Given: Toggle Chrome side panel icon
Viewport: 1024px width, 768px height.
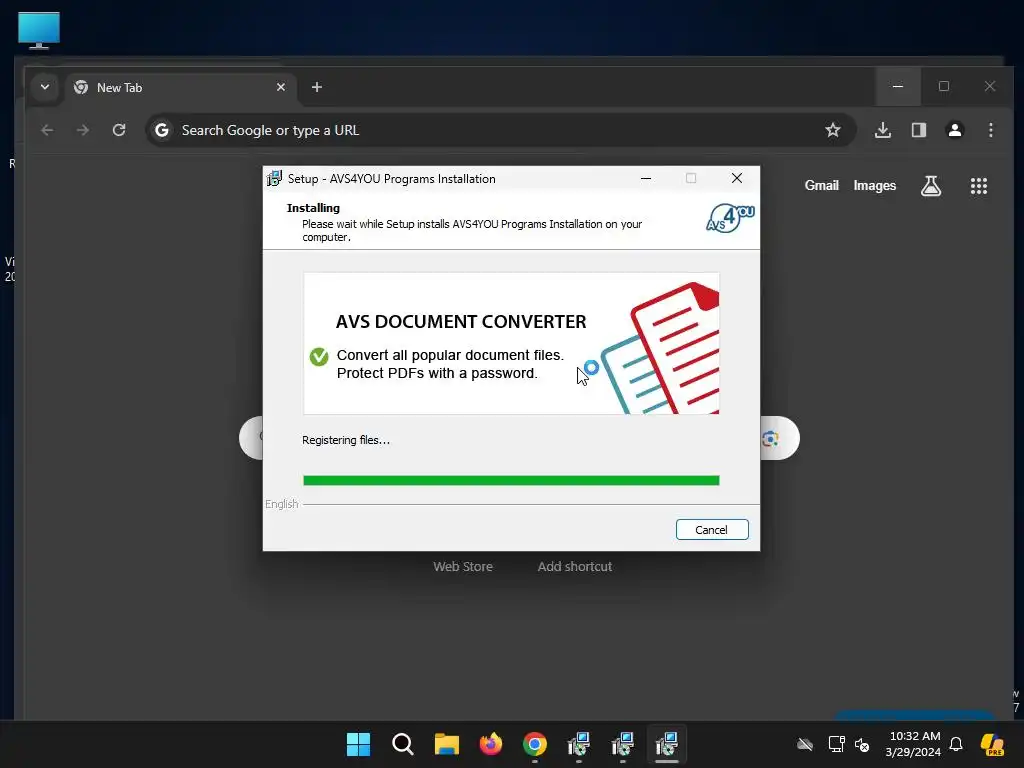Looking at the screenshot, I should pyautogui.click(x=919, y=130).
